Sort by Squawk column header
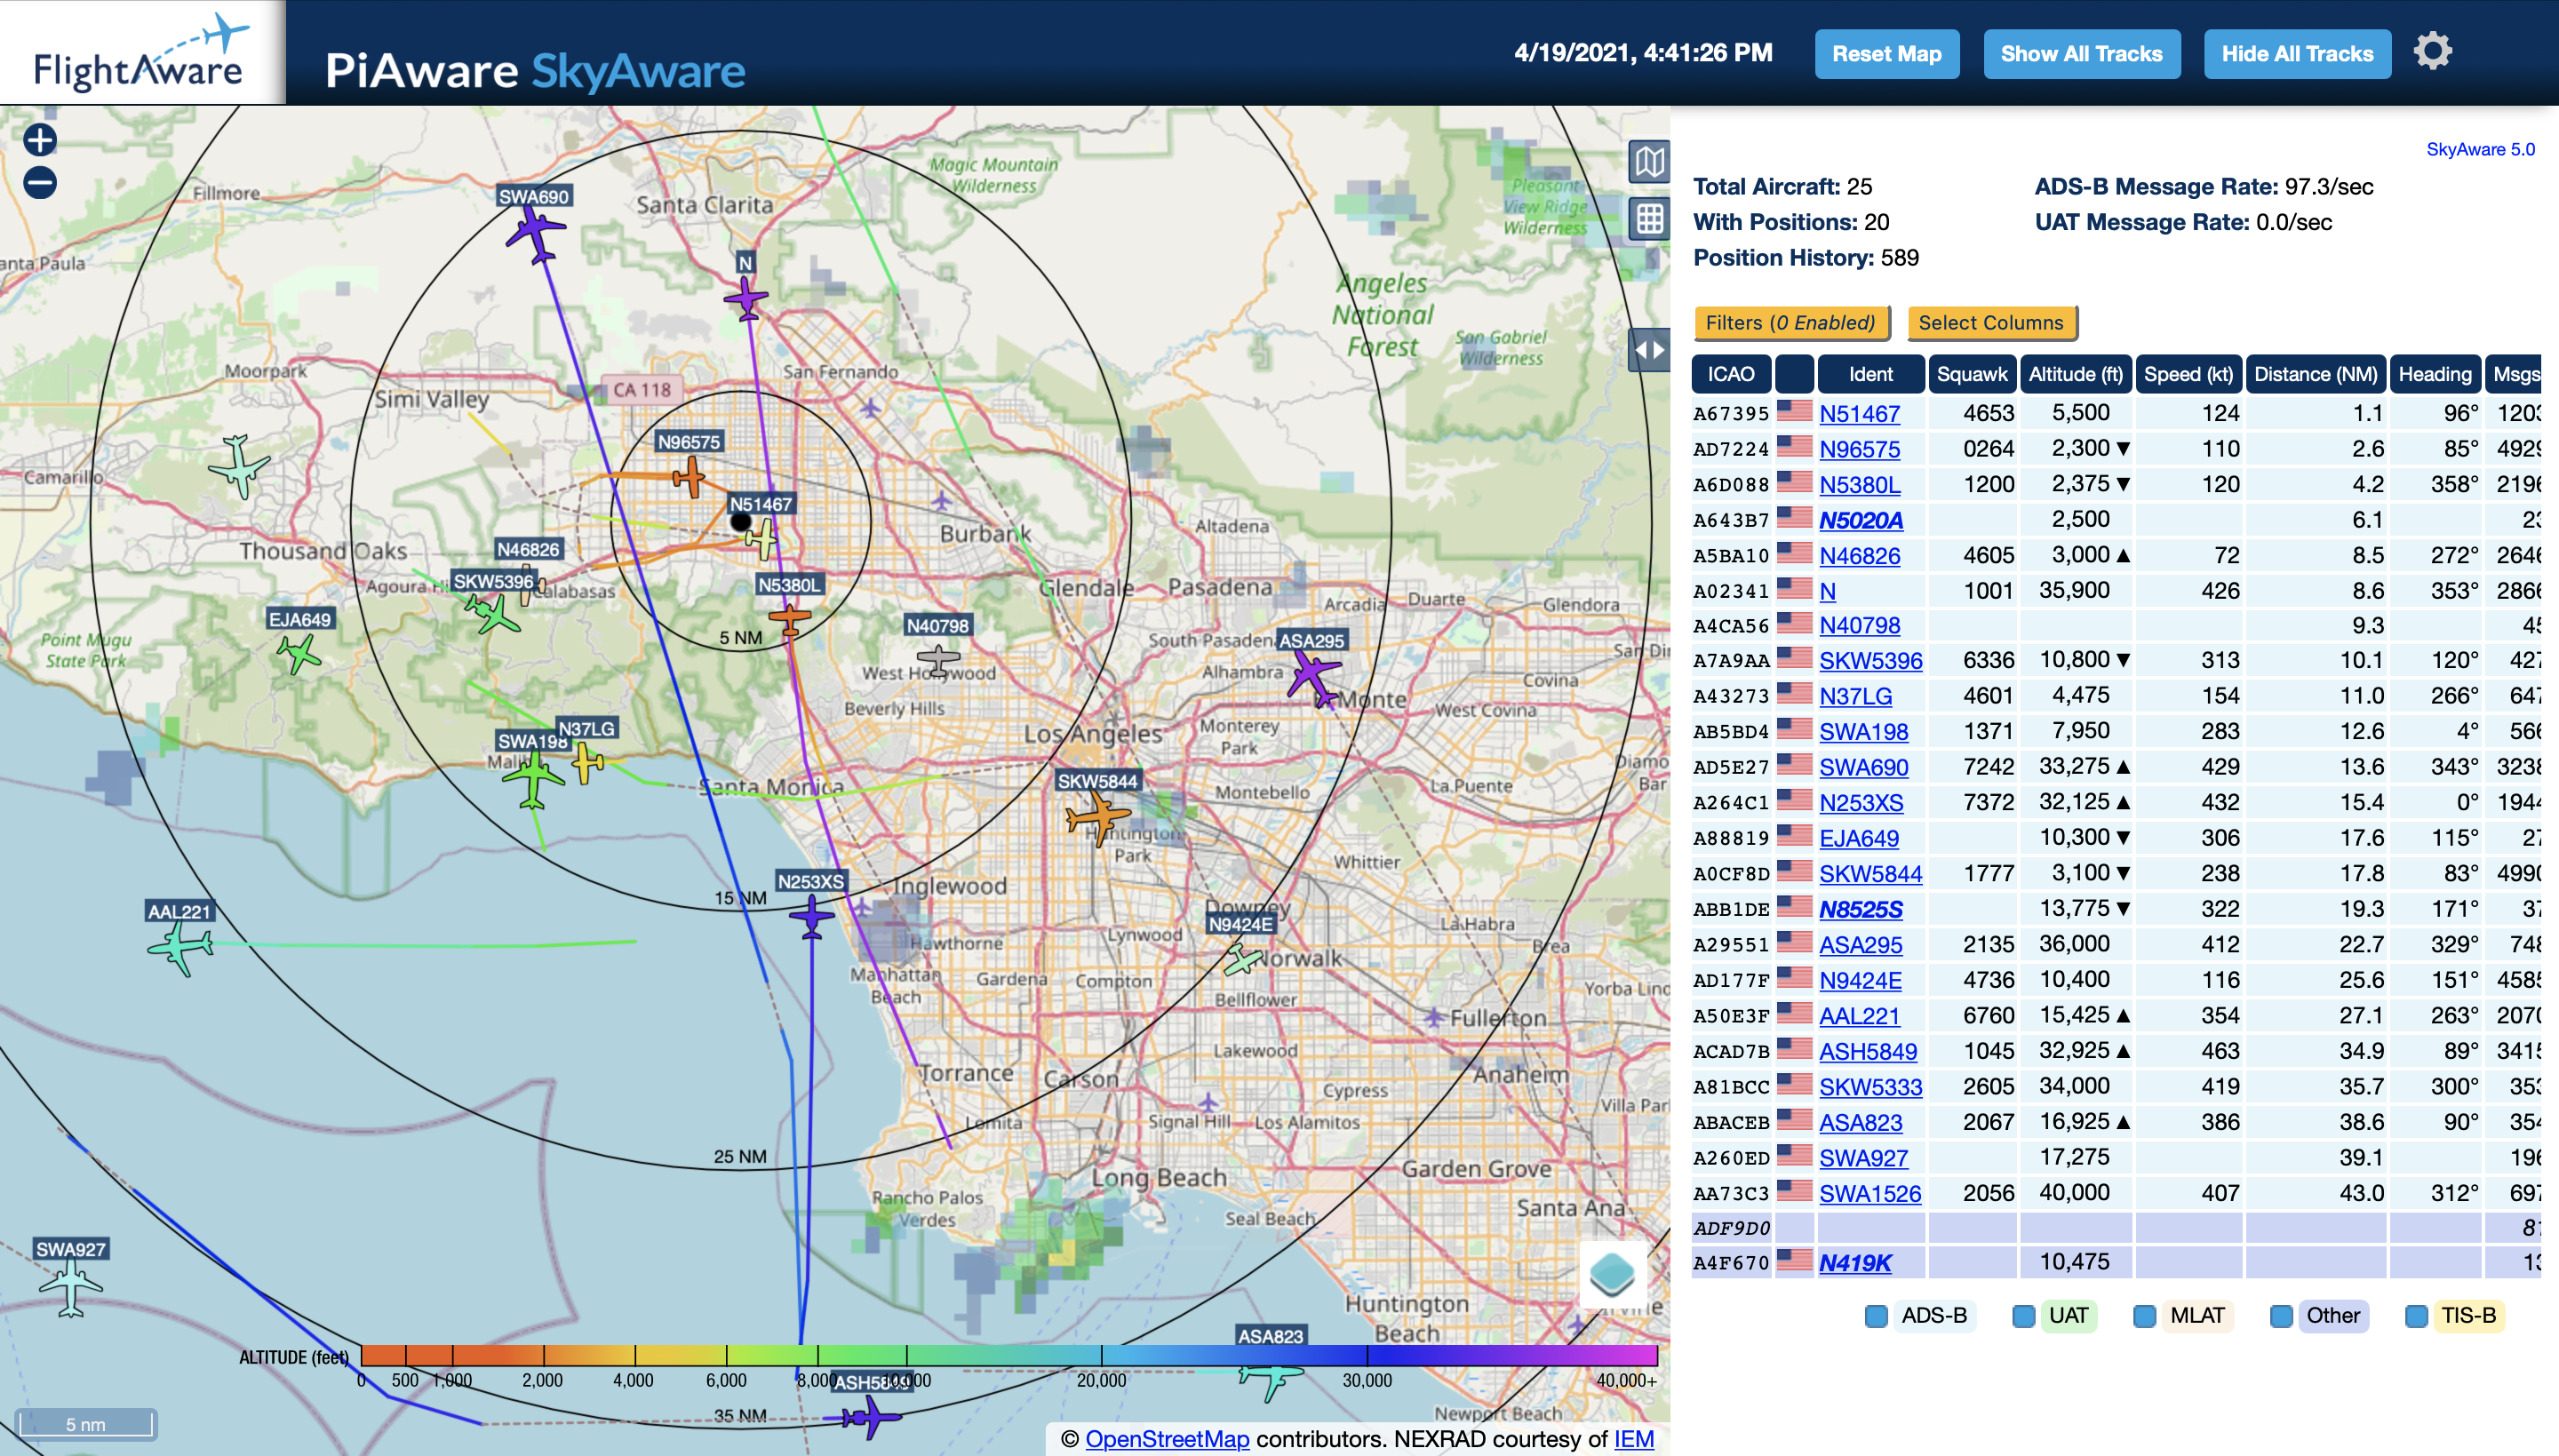 (x=1972, y=374)
